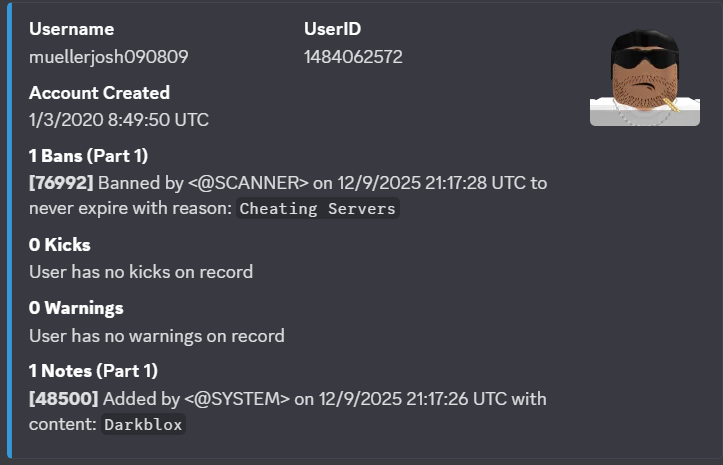The image size is (723, 465).
Task: Select the Darkblox note content code
Action: (143, 424)
